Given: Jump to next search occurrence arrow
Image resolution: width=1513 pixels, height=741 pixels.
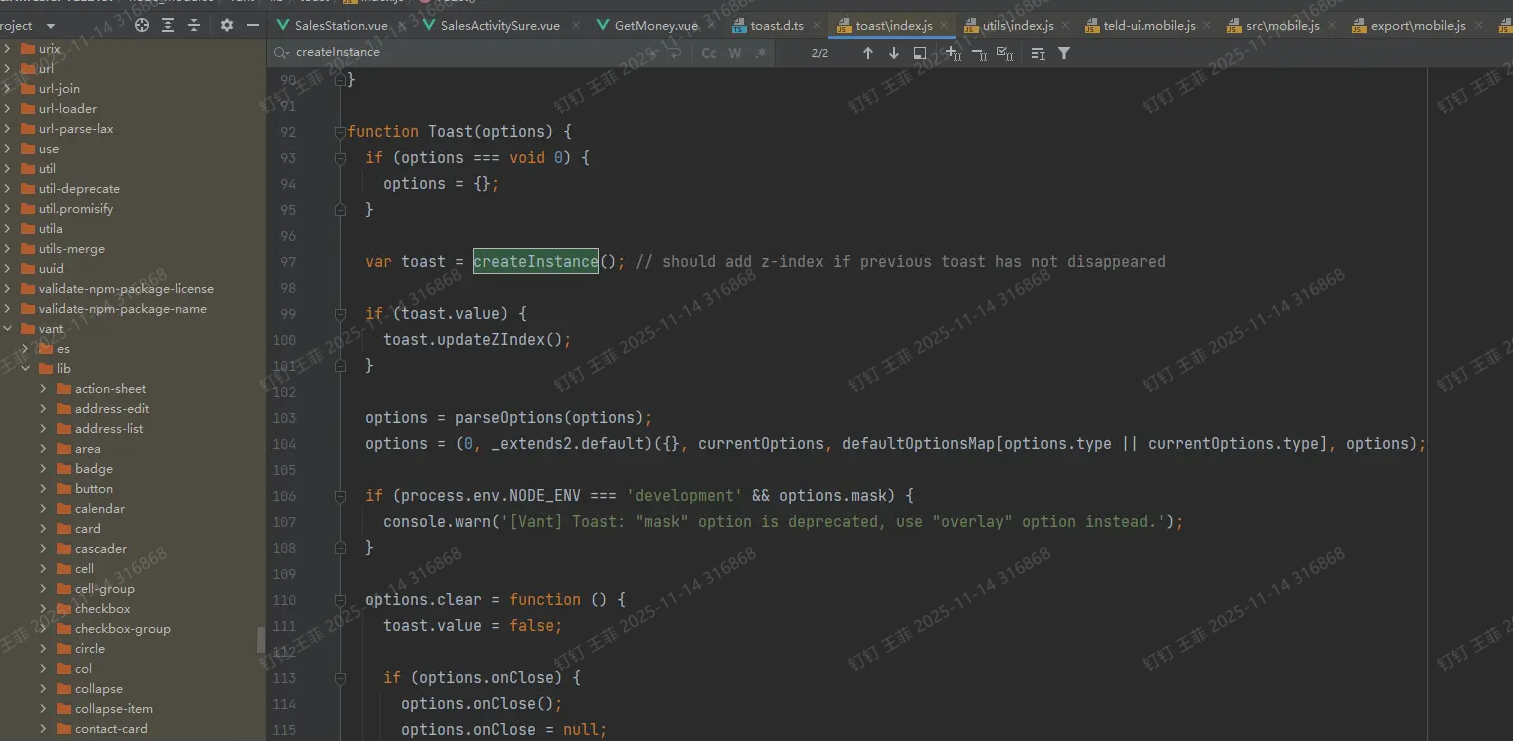Looking at the screenshot, I should [893, 53].
